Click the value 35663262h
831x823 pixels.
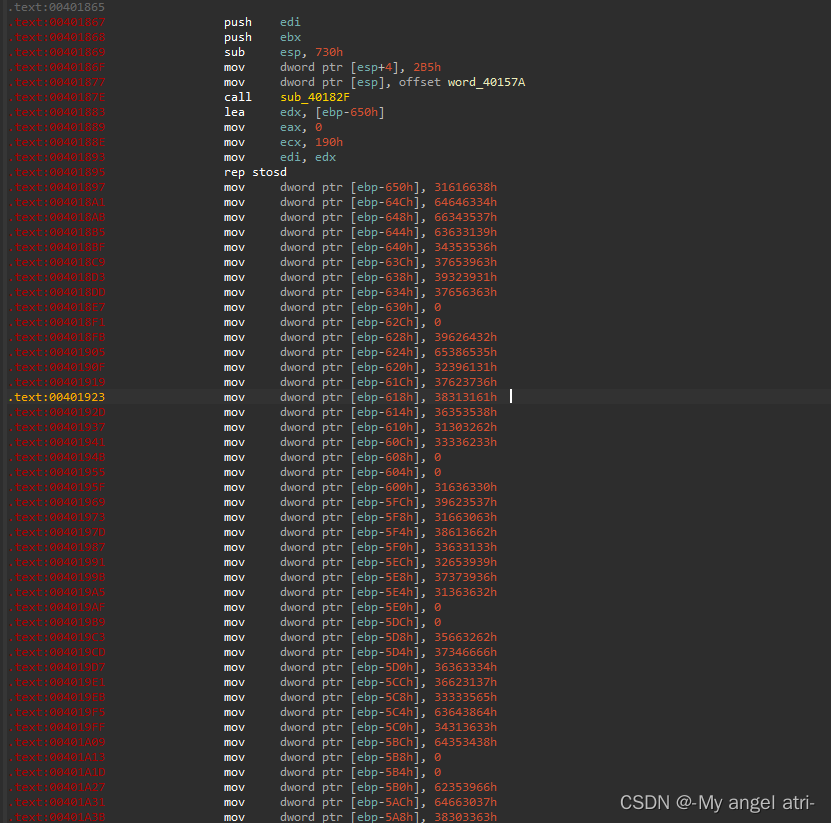coord(466,638)
